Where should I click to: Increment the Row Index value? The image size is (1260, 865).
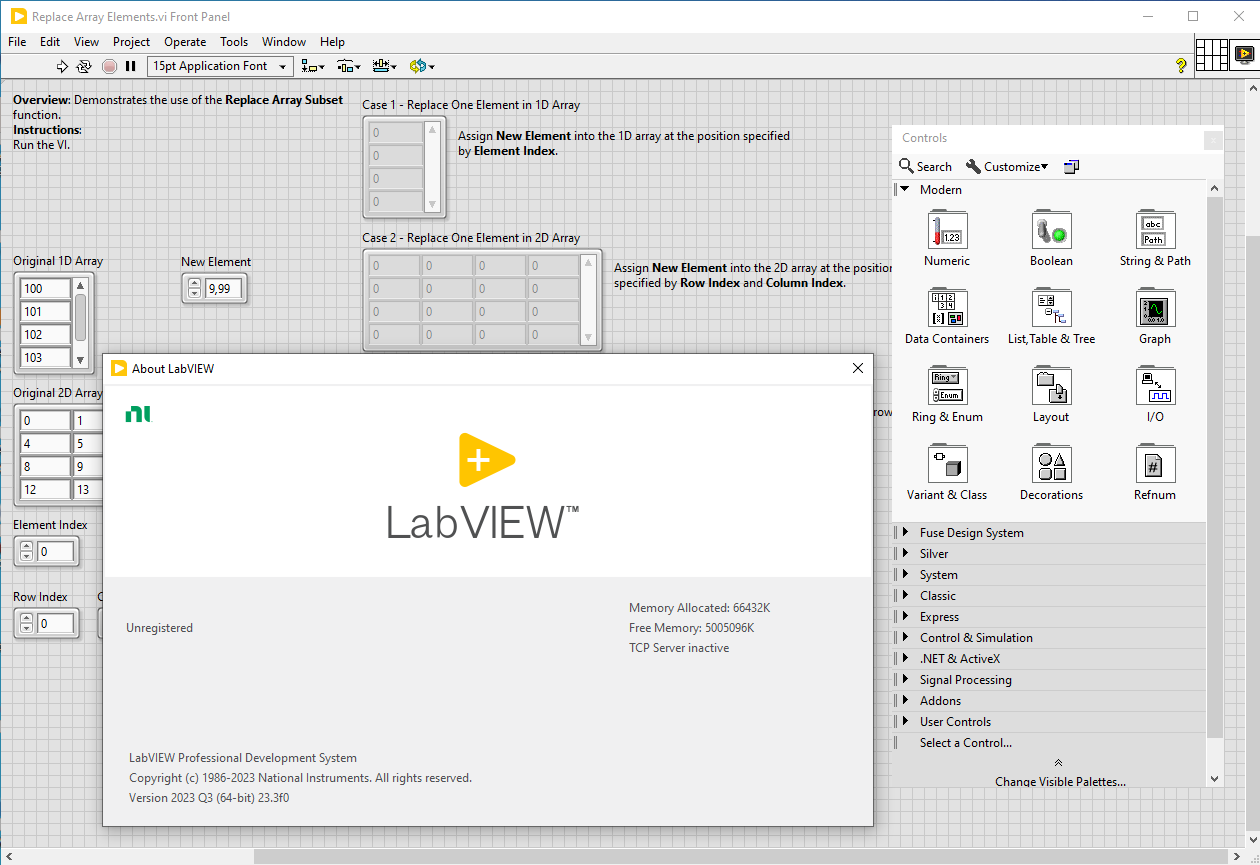[x=26, y=619]
